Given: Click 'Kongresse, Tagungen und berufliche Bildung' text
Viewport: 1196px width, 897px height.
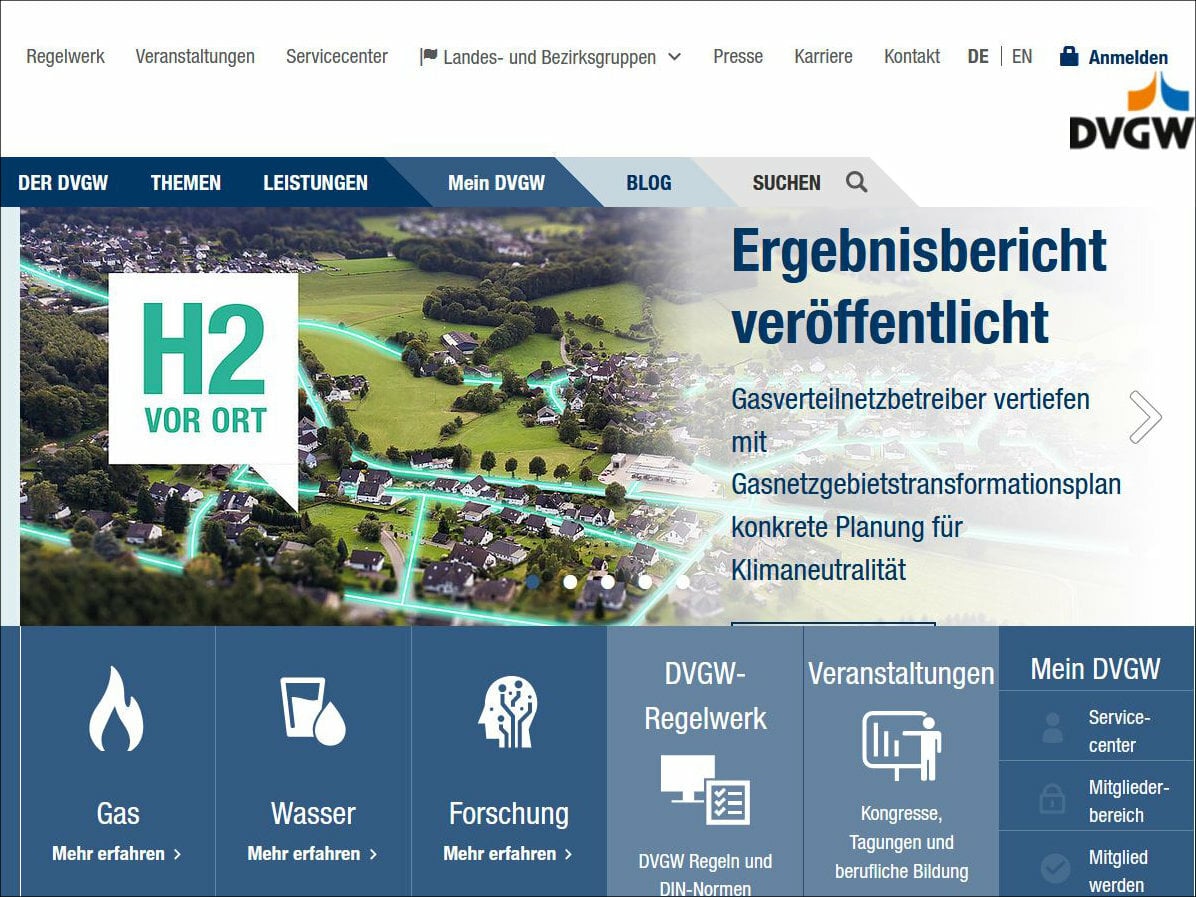Looking at the screenshot, I should (x=902, y=842).
